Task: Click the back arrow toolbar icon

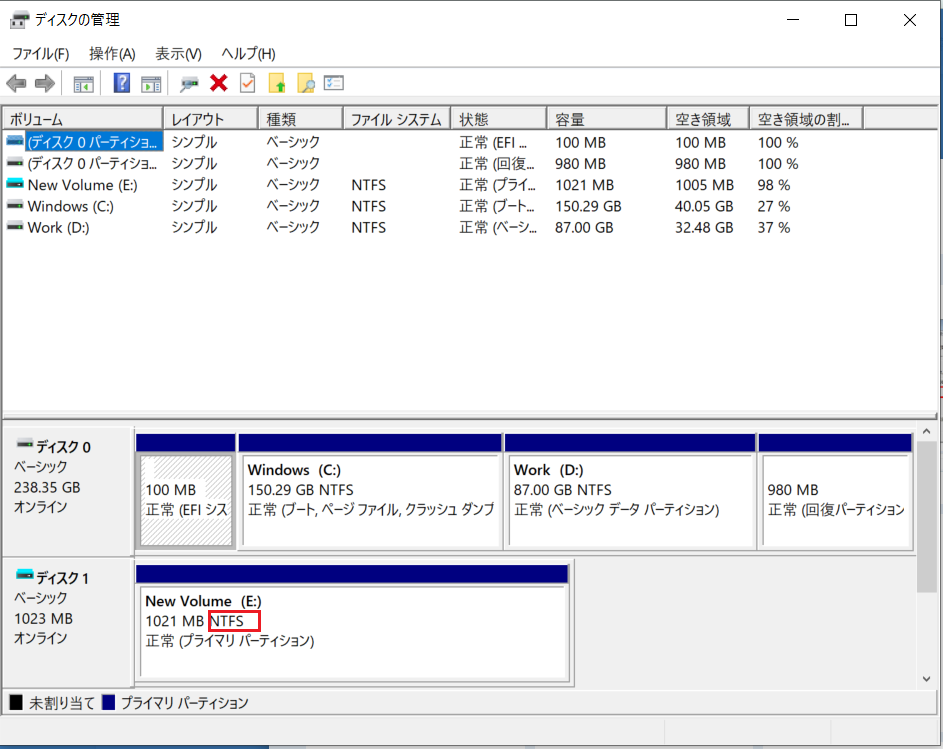Action: click(x=16, y=84)
